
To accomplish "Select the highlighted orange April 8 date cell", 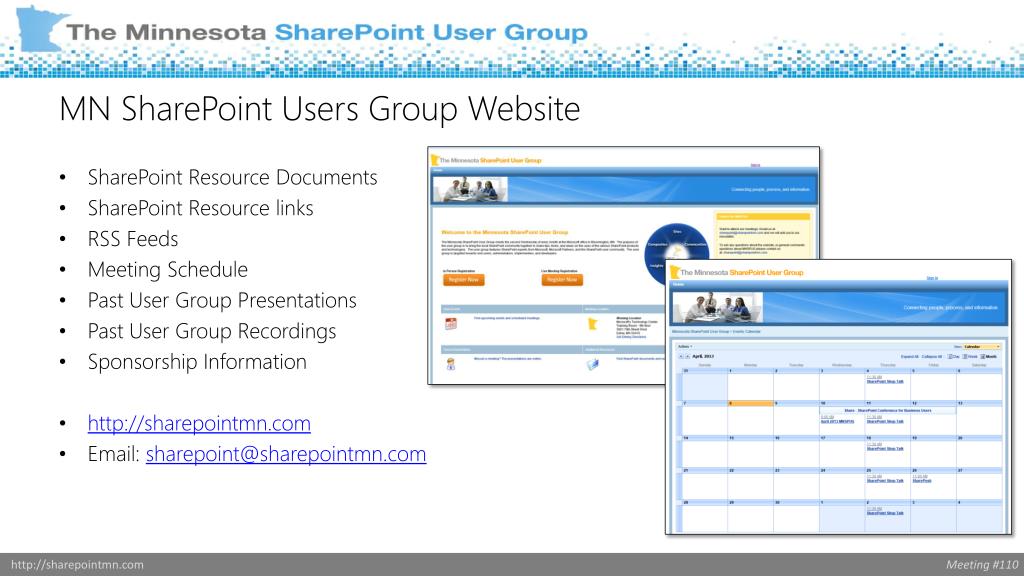I will point(750,404).
